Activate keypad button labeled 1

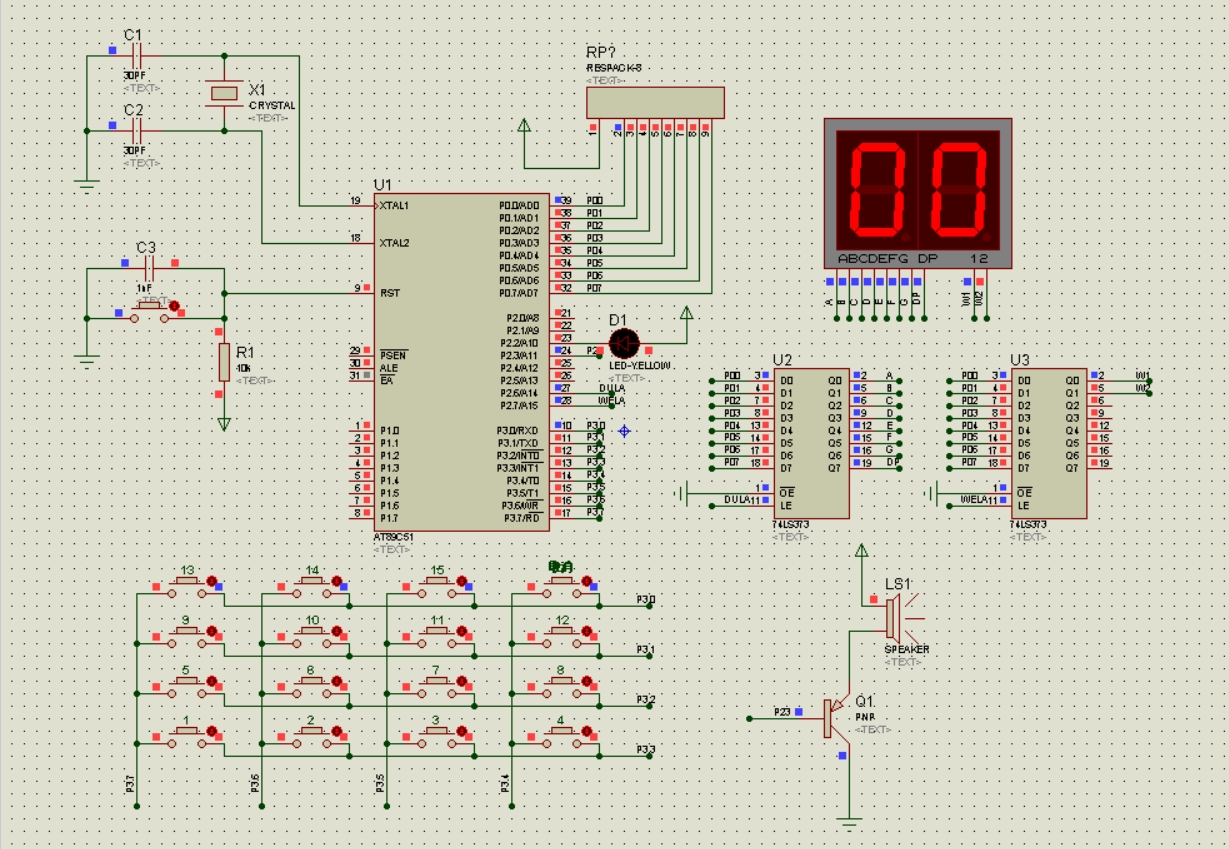[187, 737]
